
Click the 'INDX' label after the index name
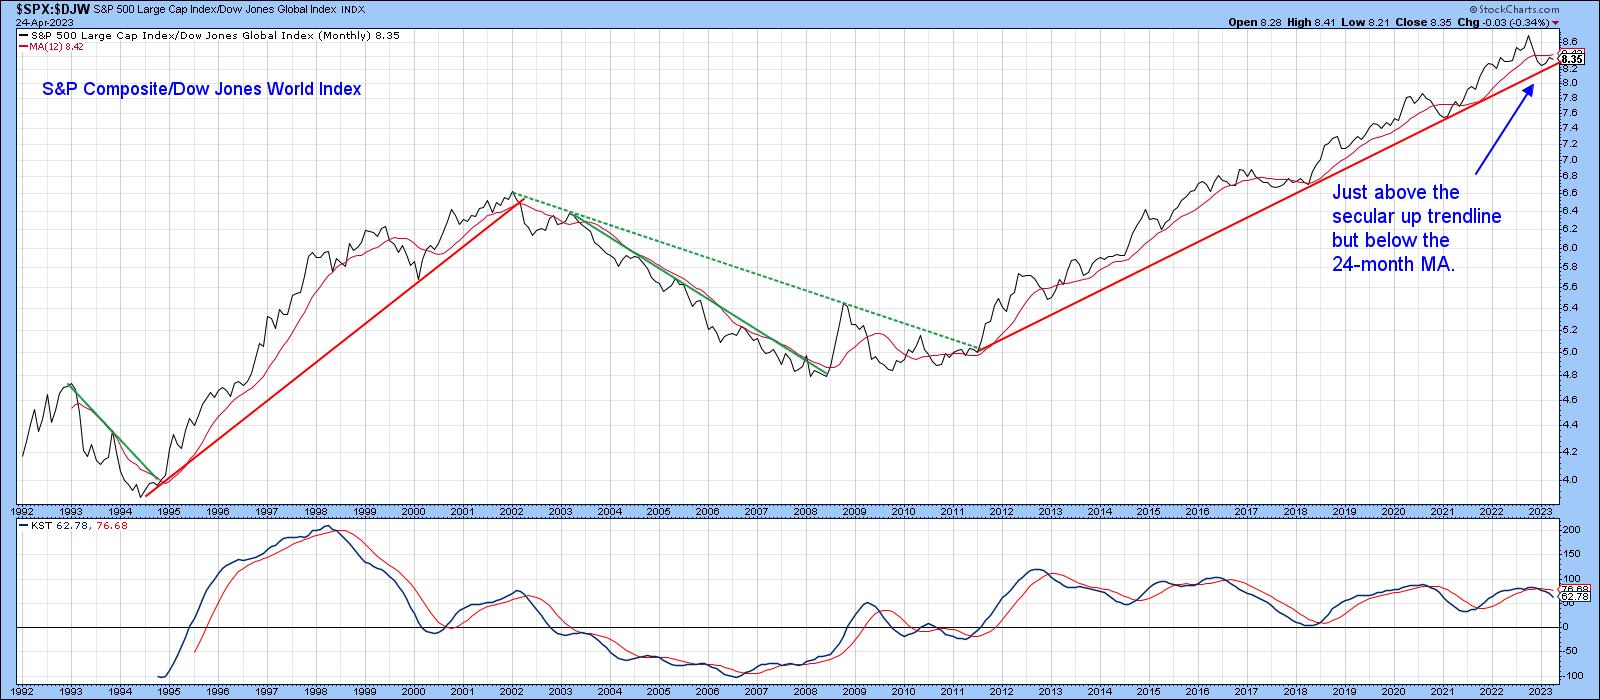tap(352, 9)
